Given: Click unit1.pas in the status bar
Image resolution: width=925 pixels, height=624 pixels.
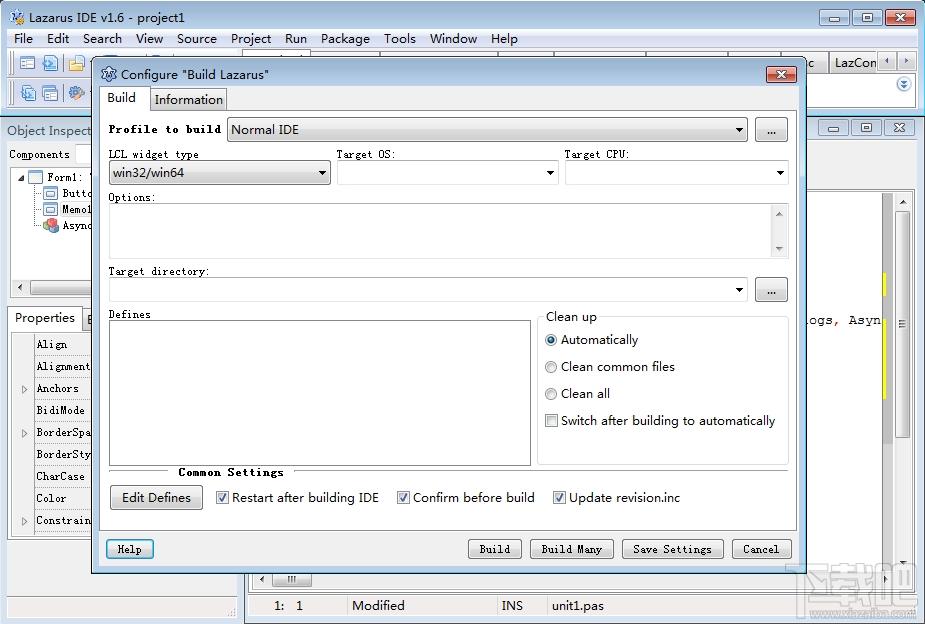Looking at the screenshot, I should tap(578, 606).
